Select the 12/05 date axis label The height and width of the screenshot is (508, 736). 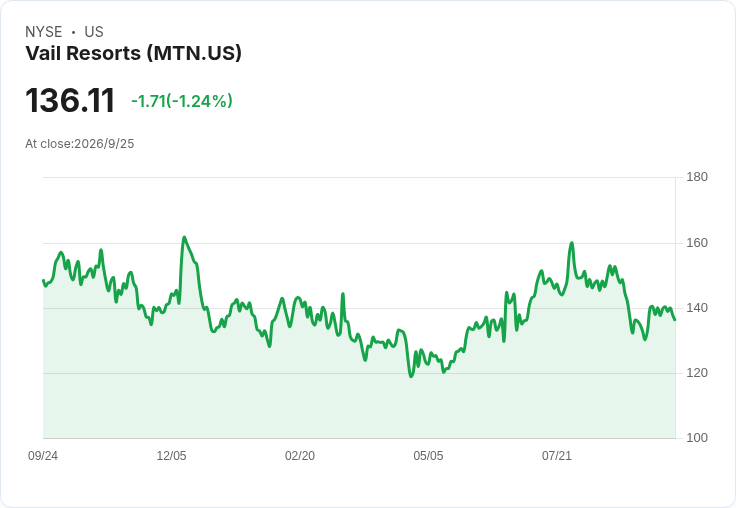(x=171, y=456)
